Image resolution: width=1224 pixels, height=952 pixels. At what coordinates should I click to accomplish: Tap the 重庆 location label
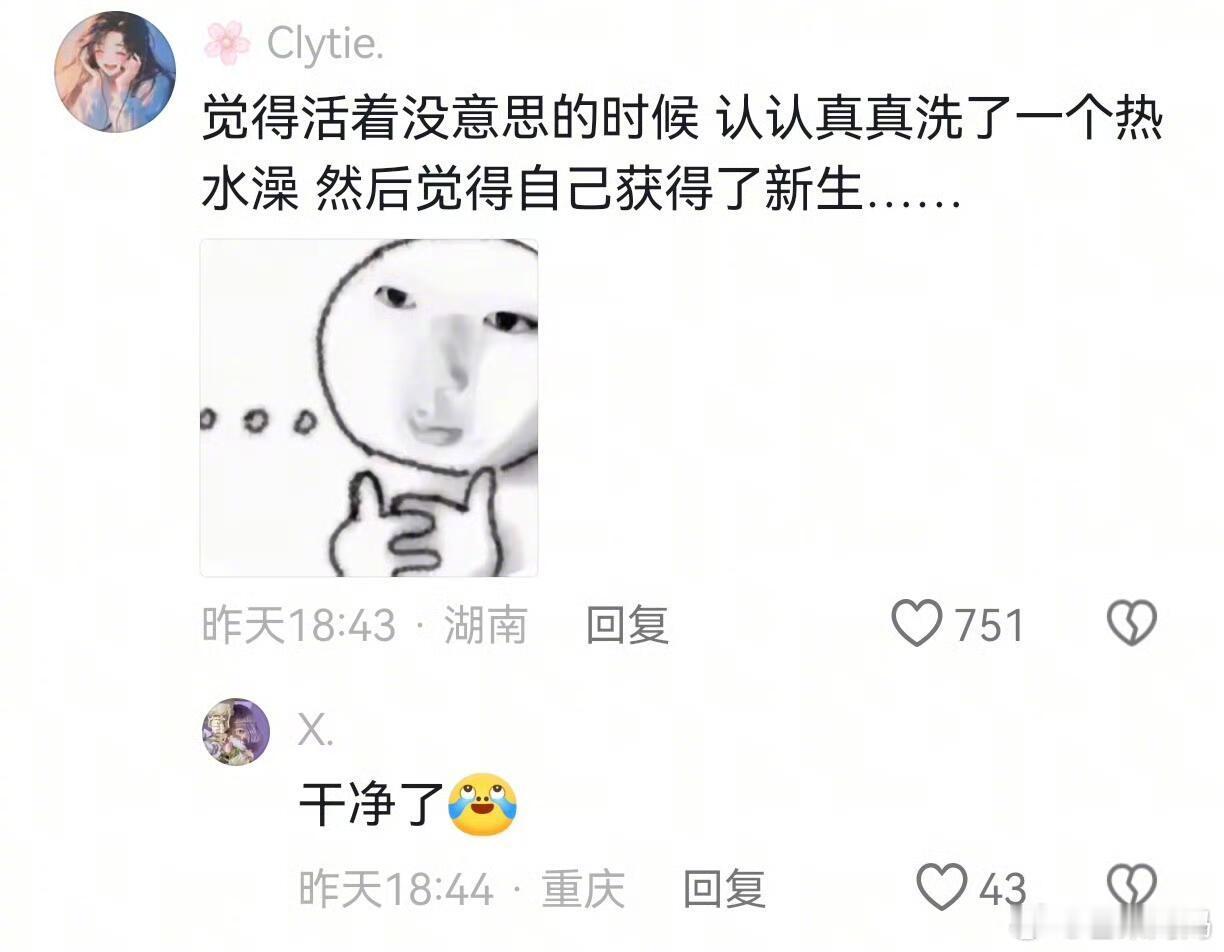(x=583, y=888)
